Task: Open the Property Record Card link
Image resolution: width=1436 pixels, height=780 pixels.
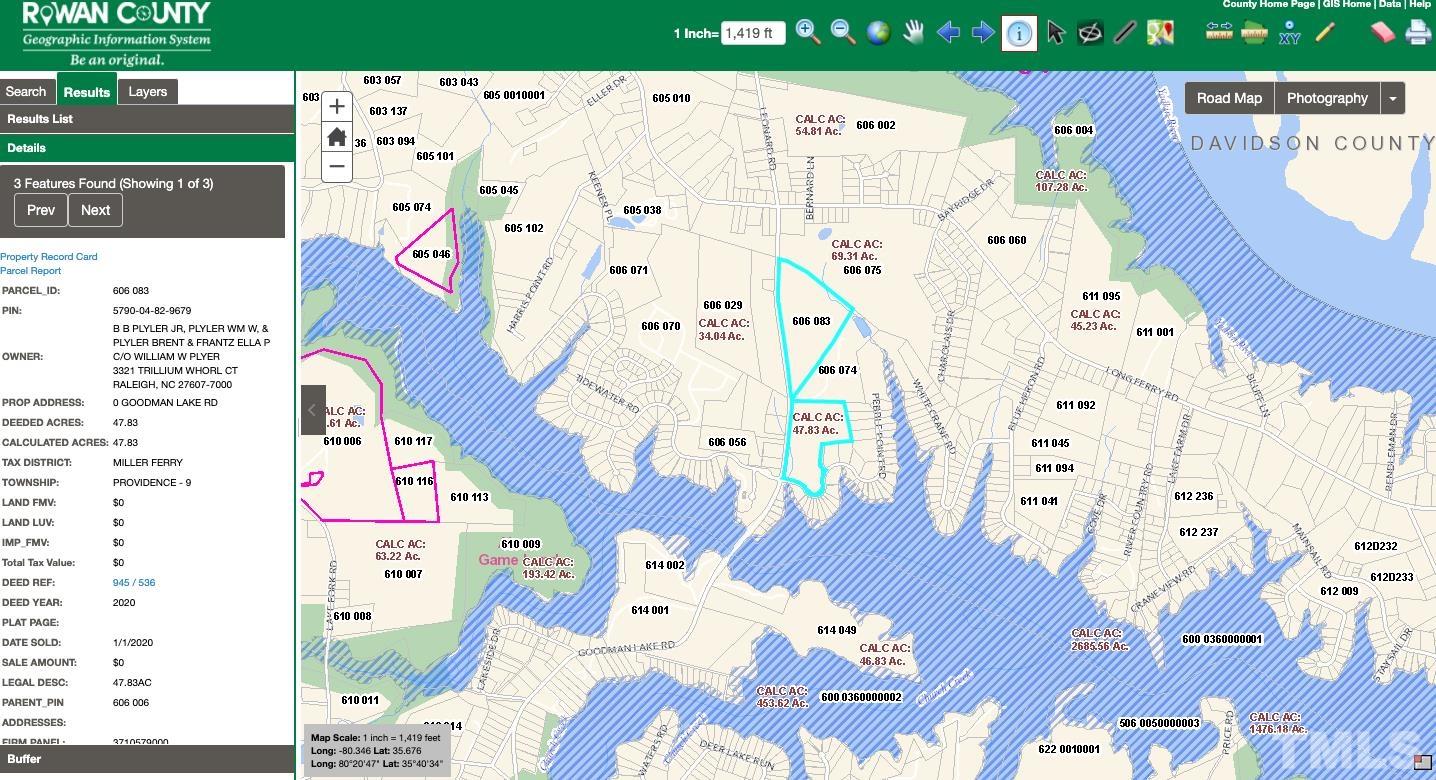Action: pos(49,257)
